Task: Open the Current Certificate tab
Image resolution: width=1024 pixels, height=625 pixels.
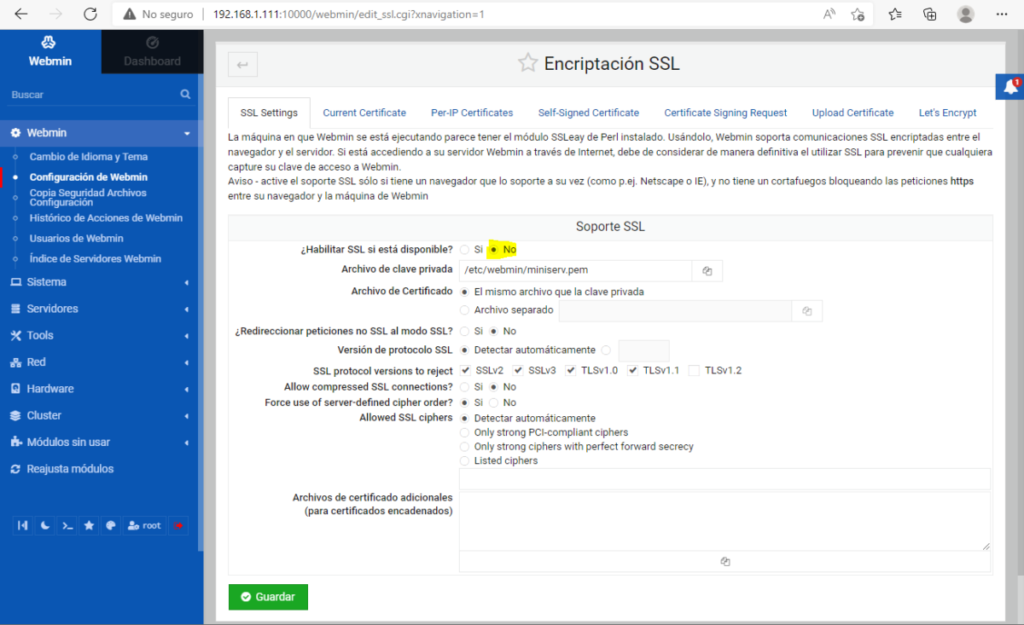Action: pyautogui.click(x=364, y=113)
